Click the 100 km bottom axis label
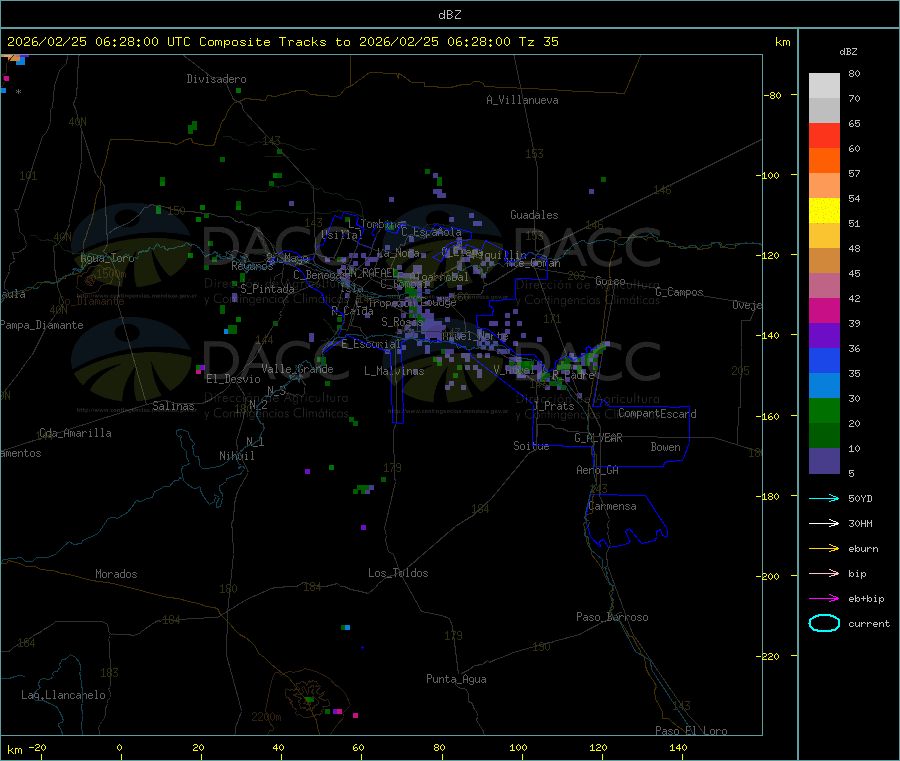 [x=518, y=747]
